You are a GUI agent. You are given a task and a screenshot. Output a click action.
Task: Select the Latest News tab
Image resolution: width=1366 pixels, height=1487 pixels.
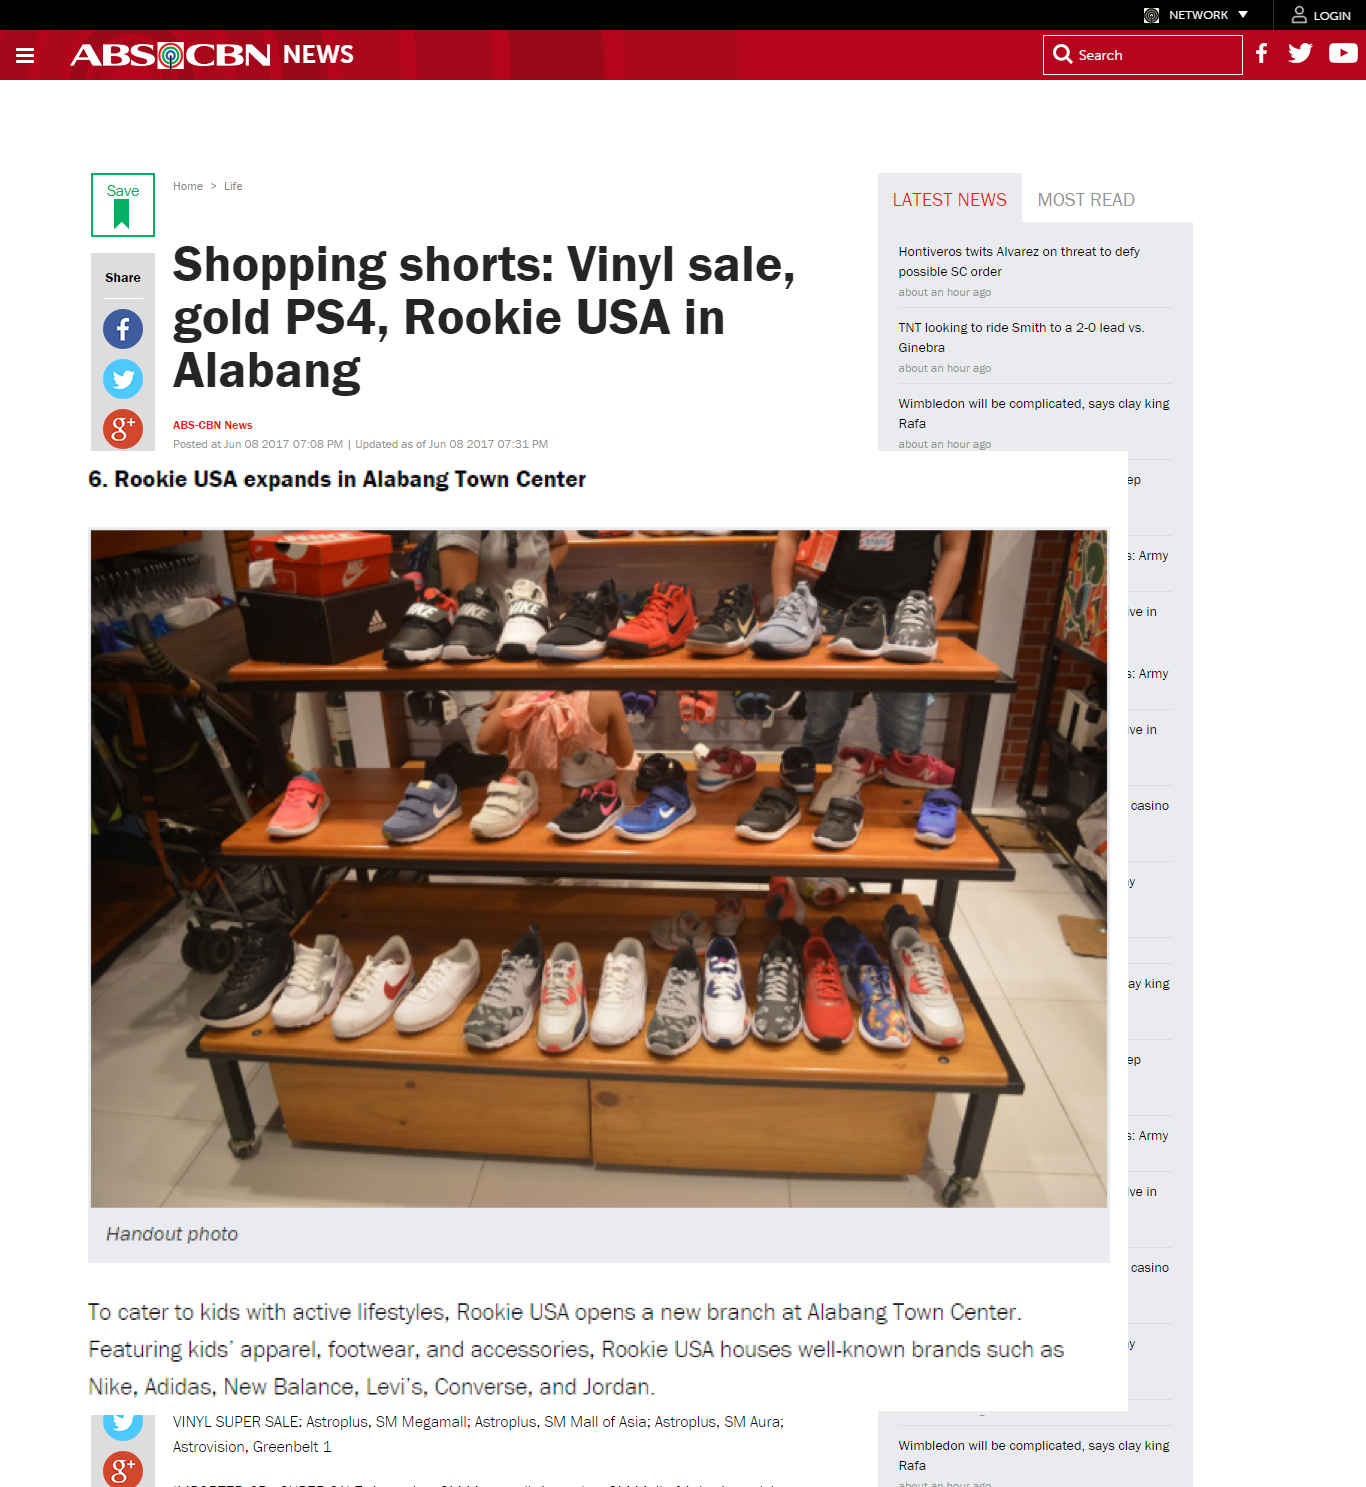(x=950, y=199)
